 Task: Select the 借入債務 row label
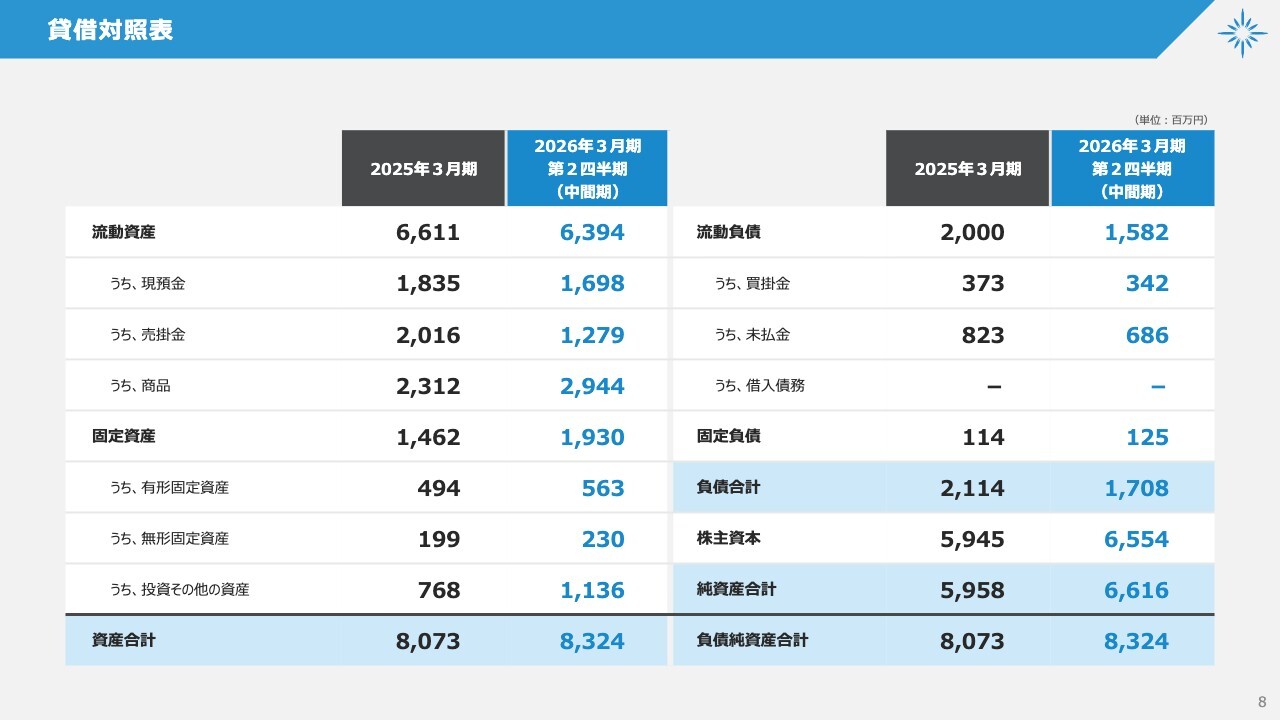point(759,386)
